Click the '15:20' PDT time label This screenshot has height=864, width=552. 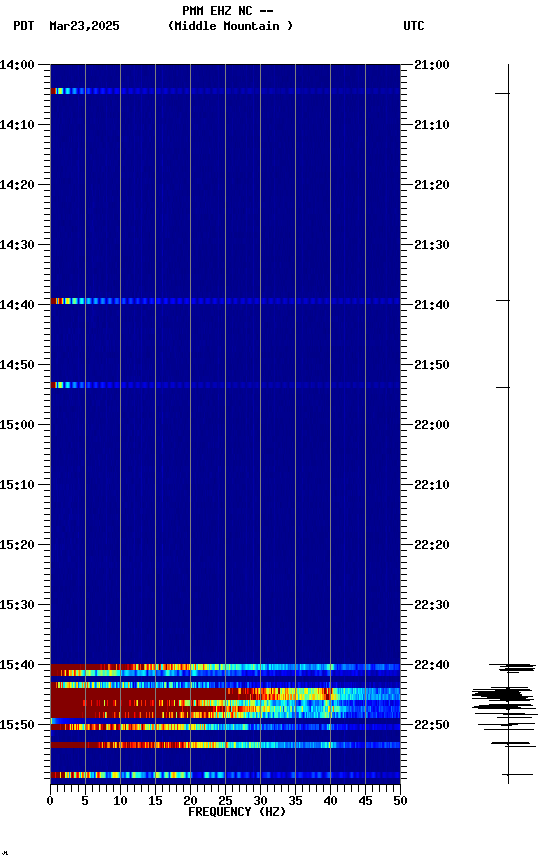coord(17,545)
